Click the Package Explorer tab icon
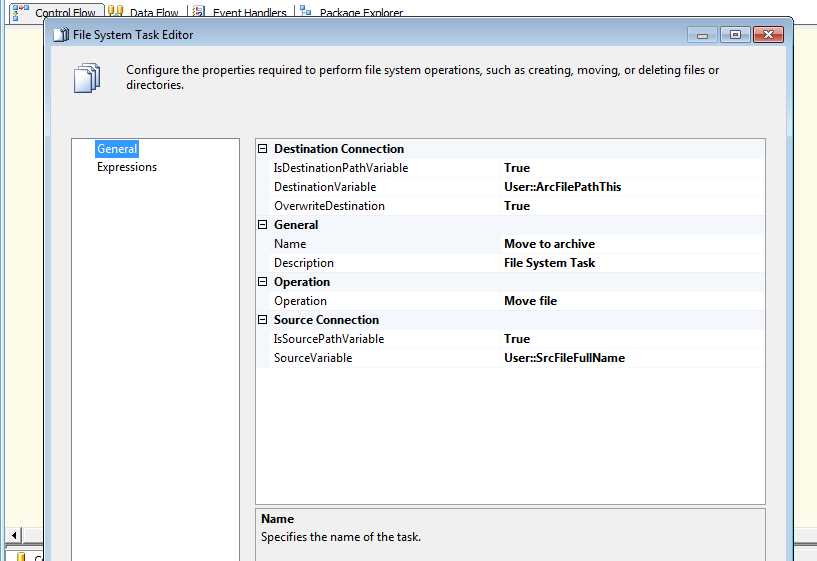 pos(306,10)
